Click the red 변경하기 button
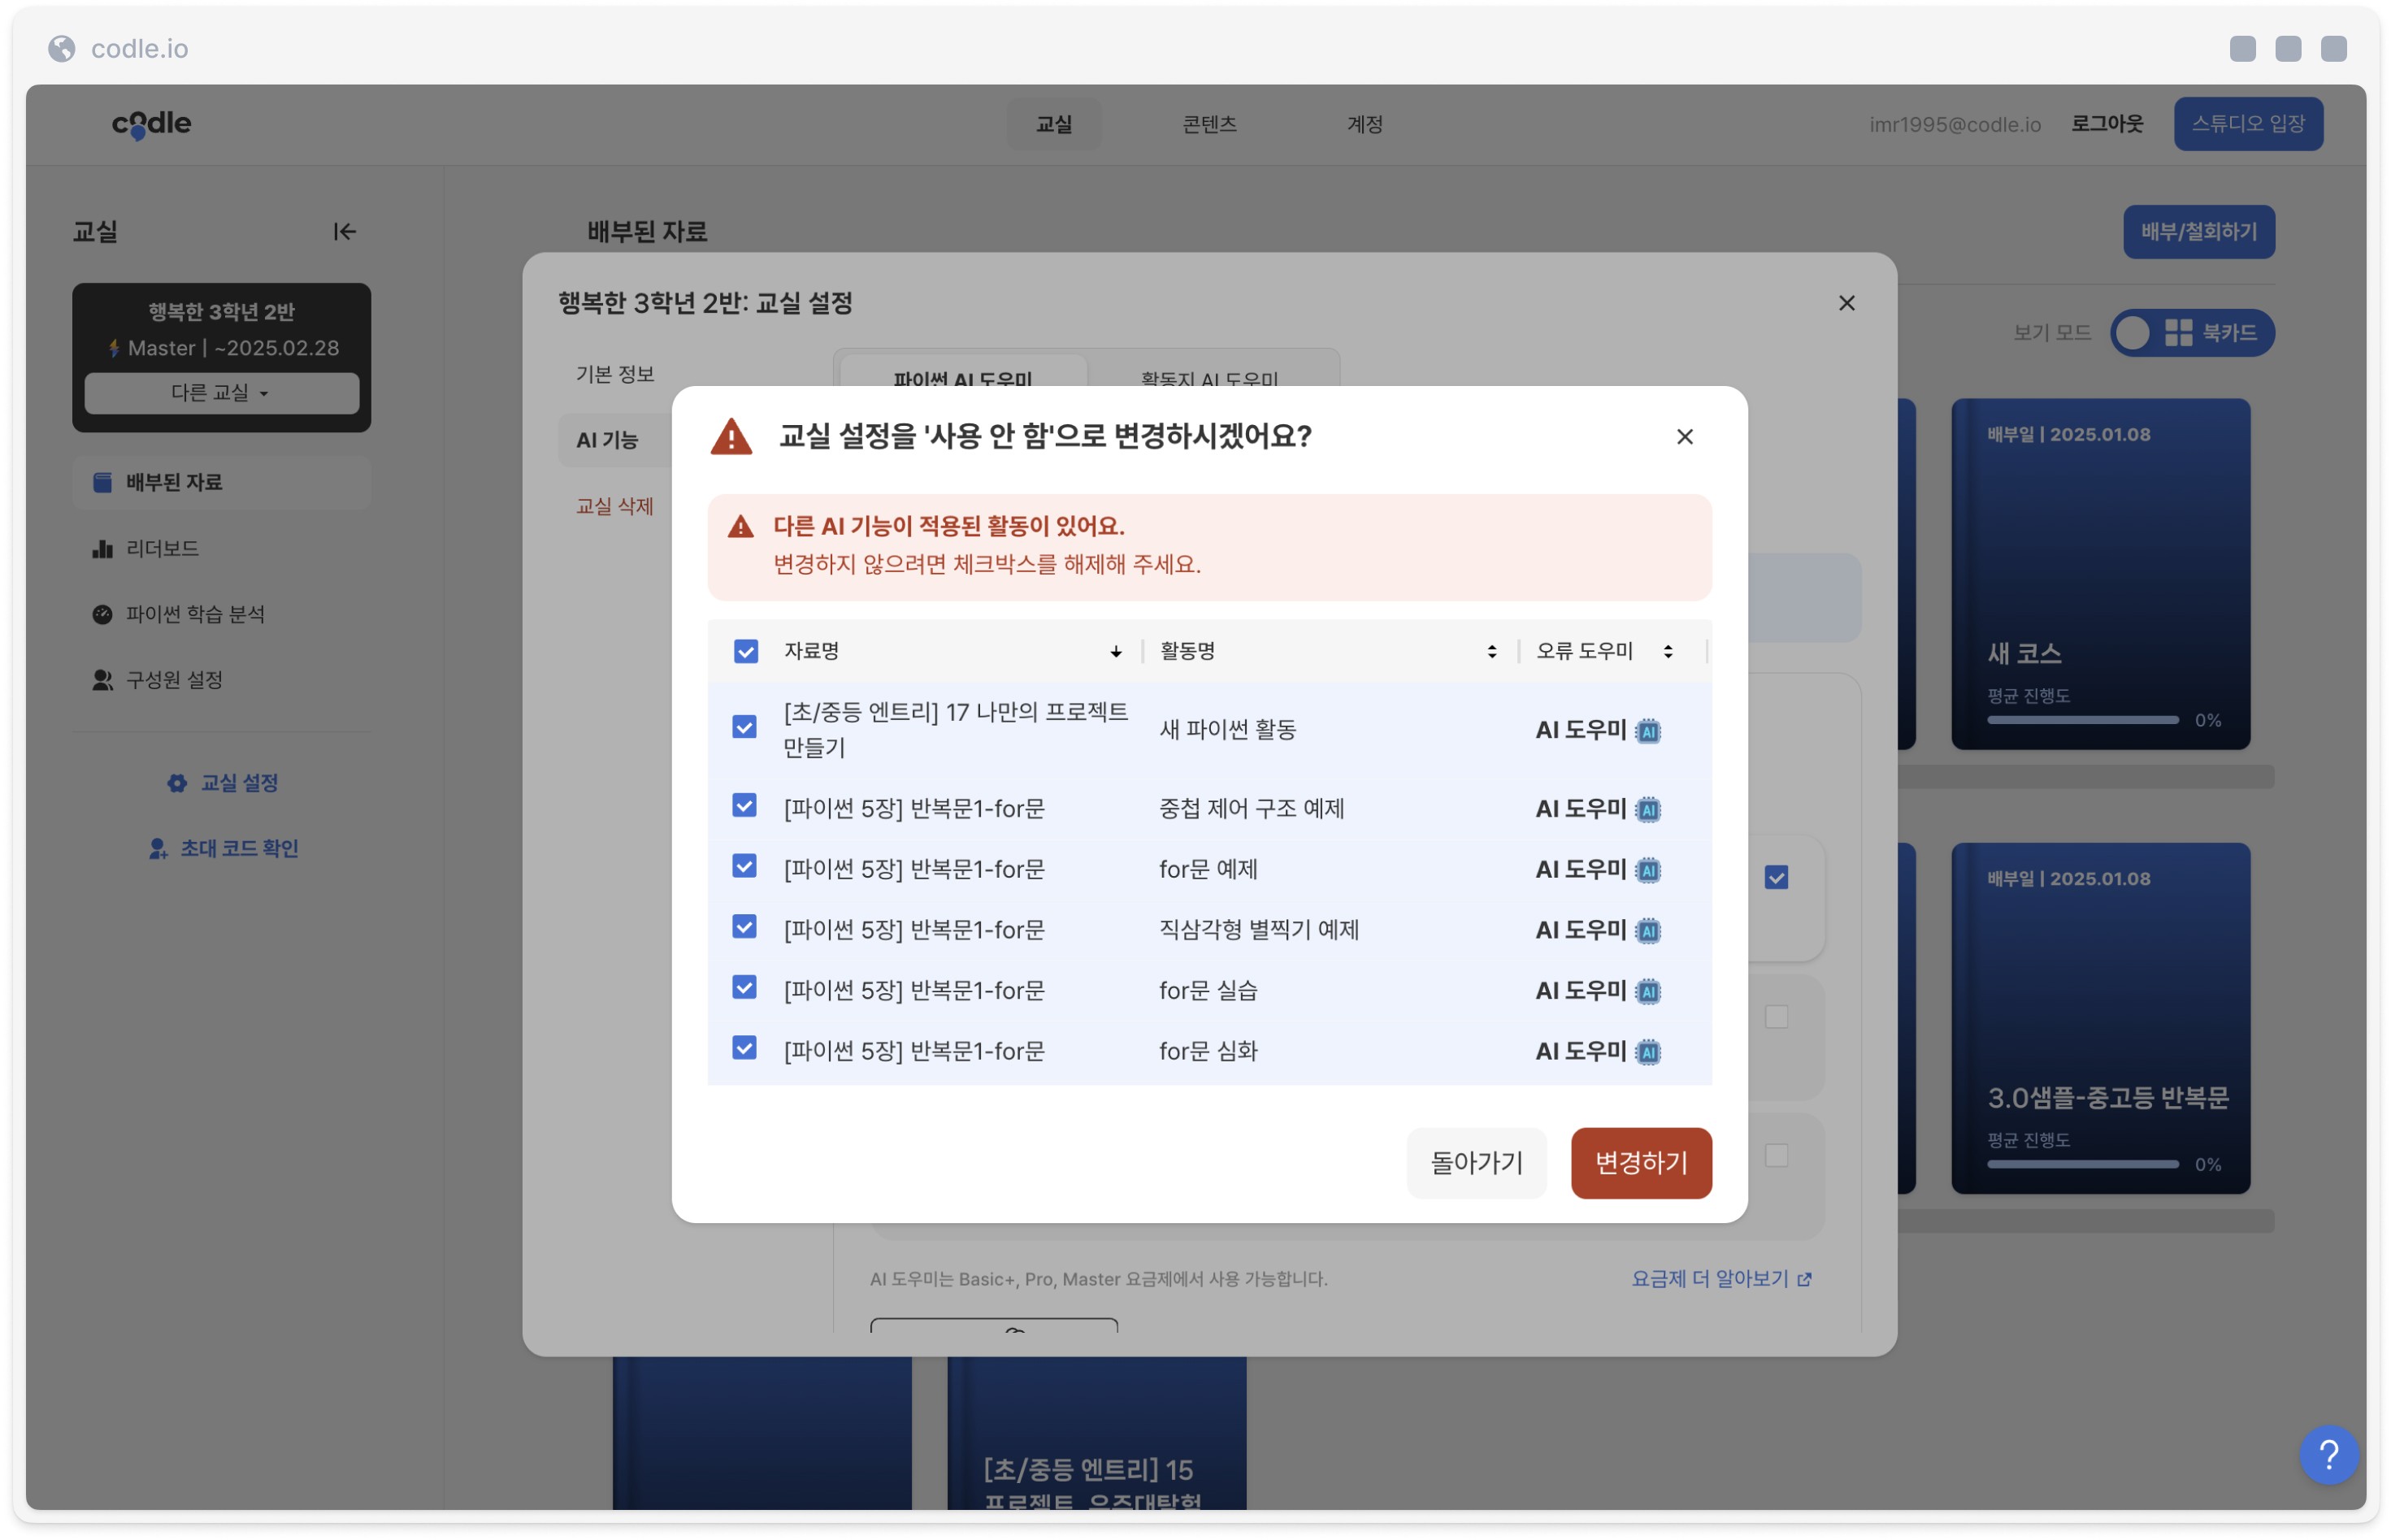This screenshot has width=2391, height=1540. (x=1640, y=1163)
